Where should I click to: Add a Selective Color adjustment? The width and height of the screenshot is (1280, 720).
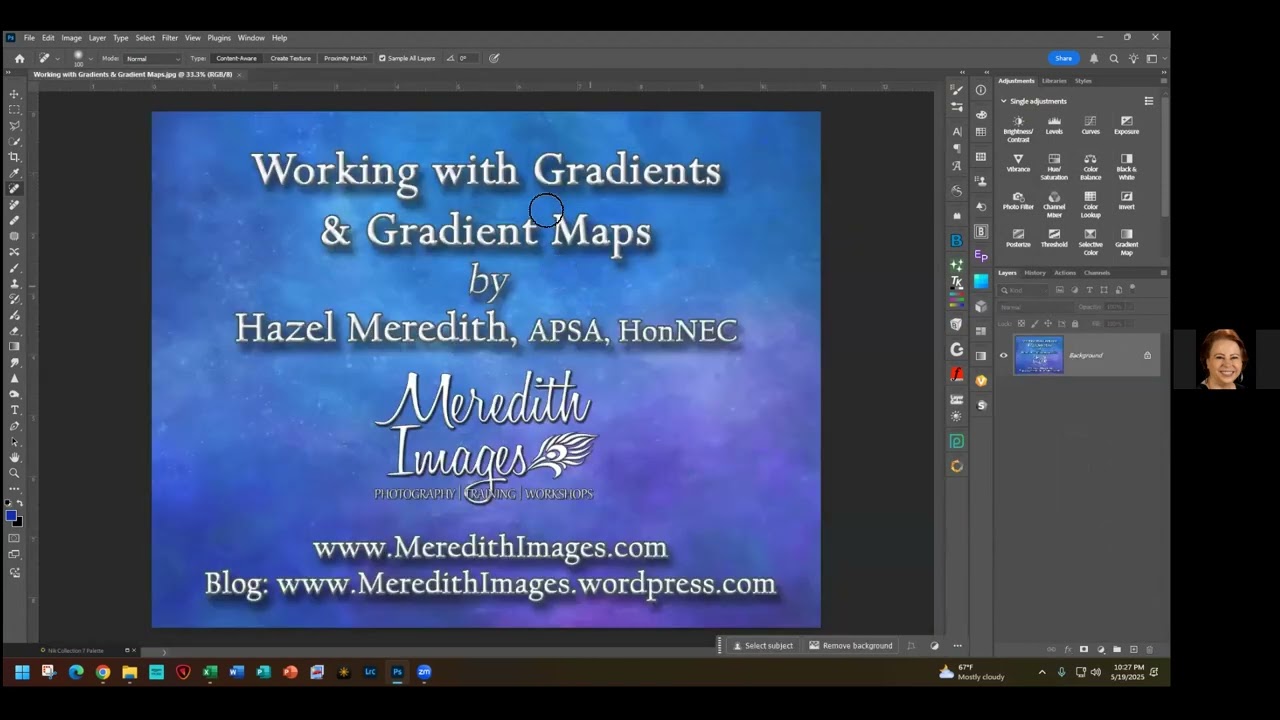click(x=1090, y=242)
